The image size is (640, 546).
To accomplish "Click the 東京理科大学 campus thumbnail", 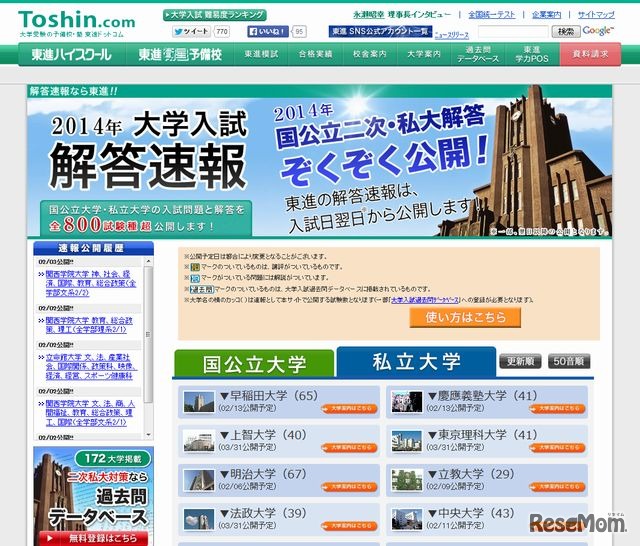I will tap(407, 441).
